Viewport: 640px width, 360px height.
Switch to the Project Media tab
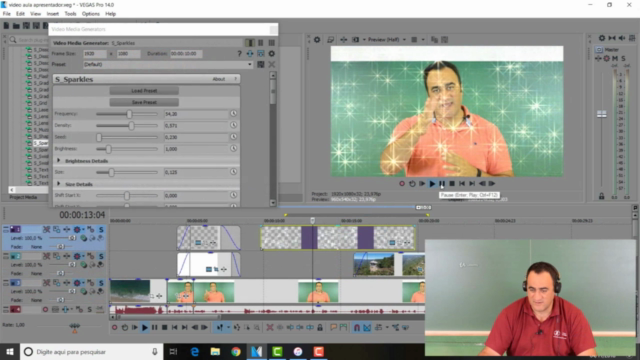pyautogui.click(x=23, y=197)
